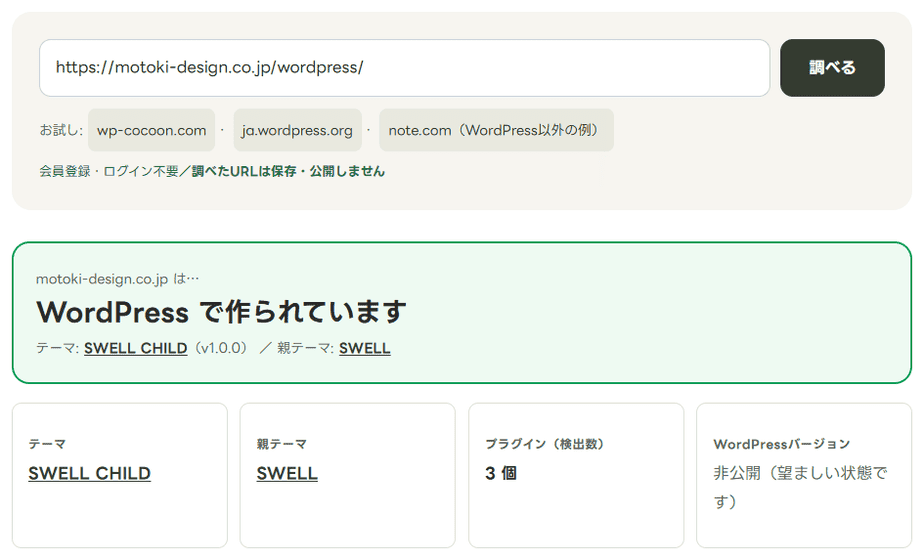Click 非公開（望ましい状態です） version text
This screenshot has height=559, width=924.
click(x=800, y=487)
